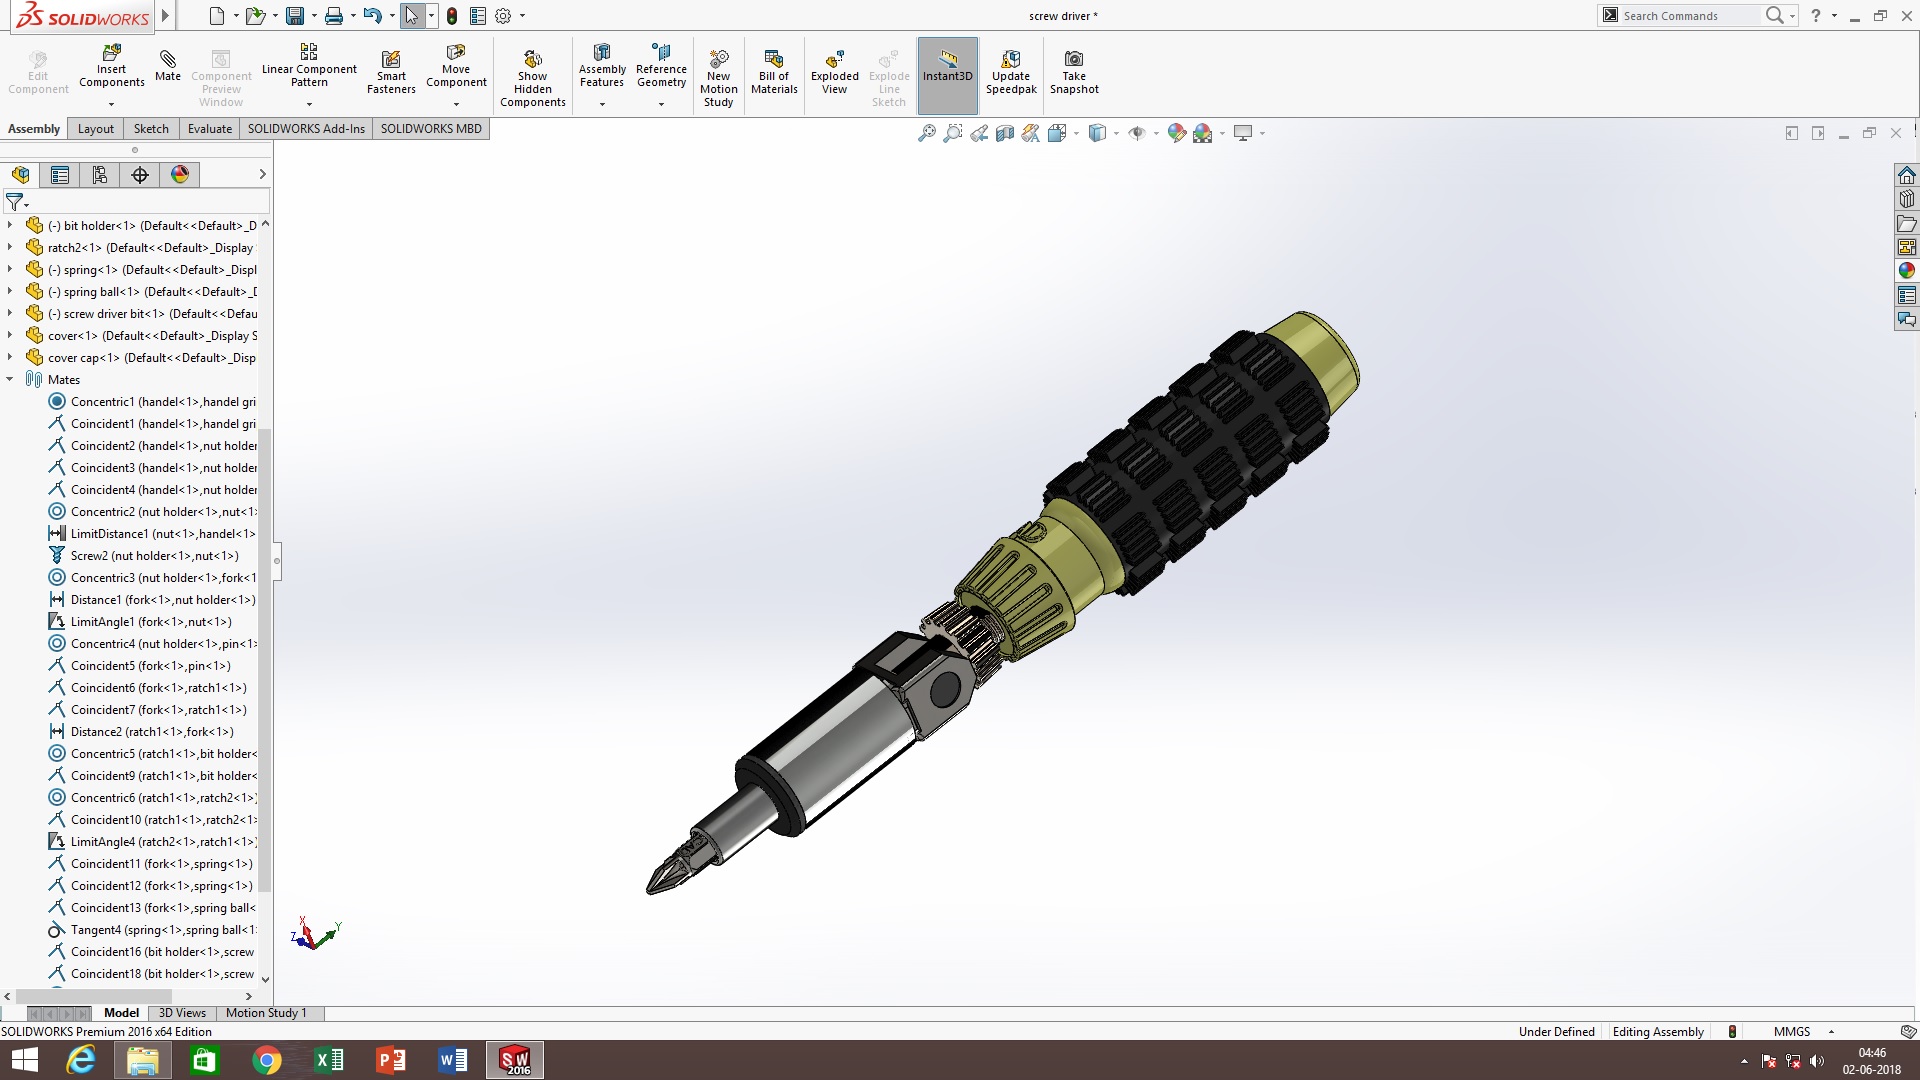
Task: Open the Windows Start menu
Action: click(x=24, y=1060)
